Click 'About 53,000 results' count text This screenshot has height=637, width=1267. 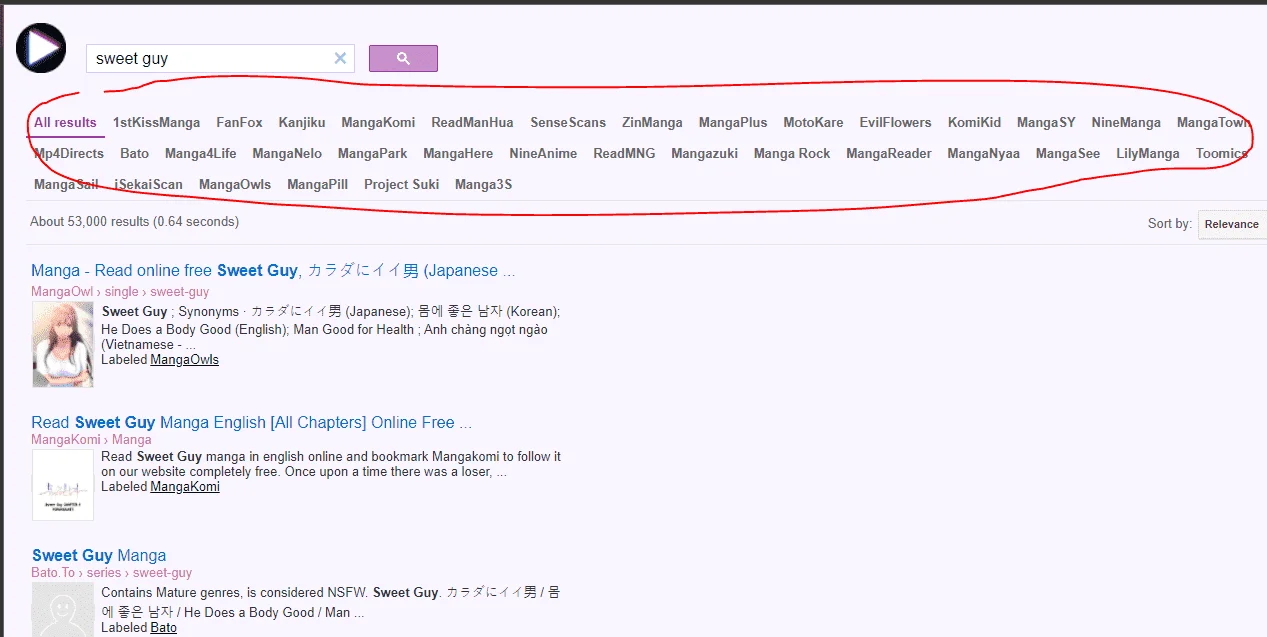click(x=134, y=221)
